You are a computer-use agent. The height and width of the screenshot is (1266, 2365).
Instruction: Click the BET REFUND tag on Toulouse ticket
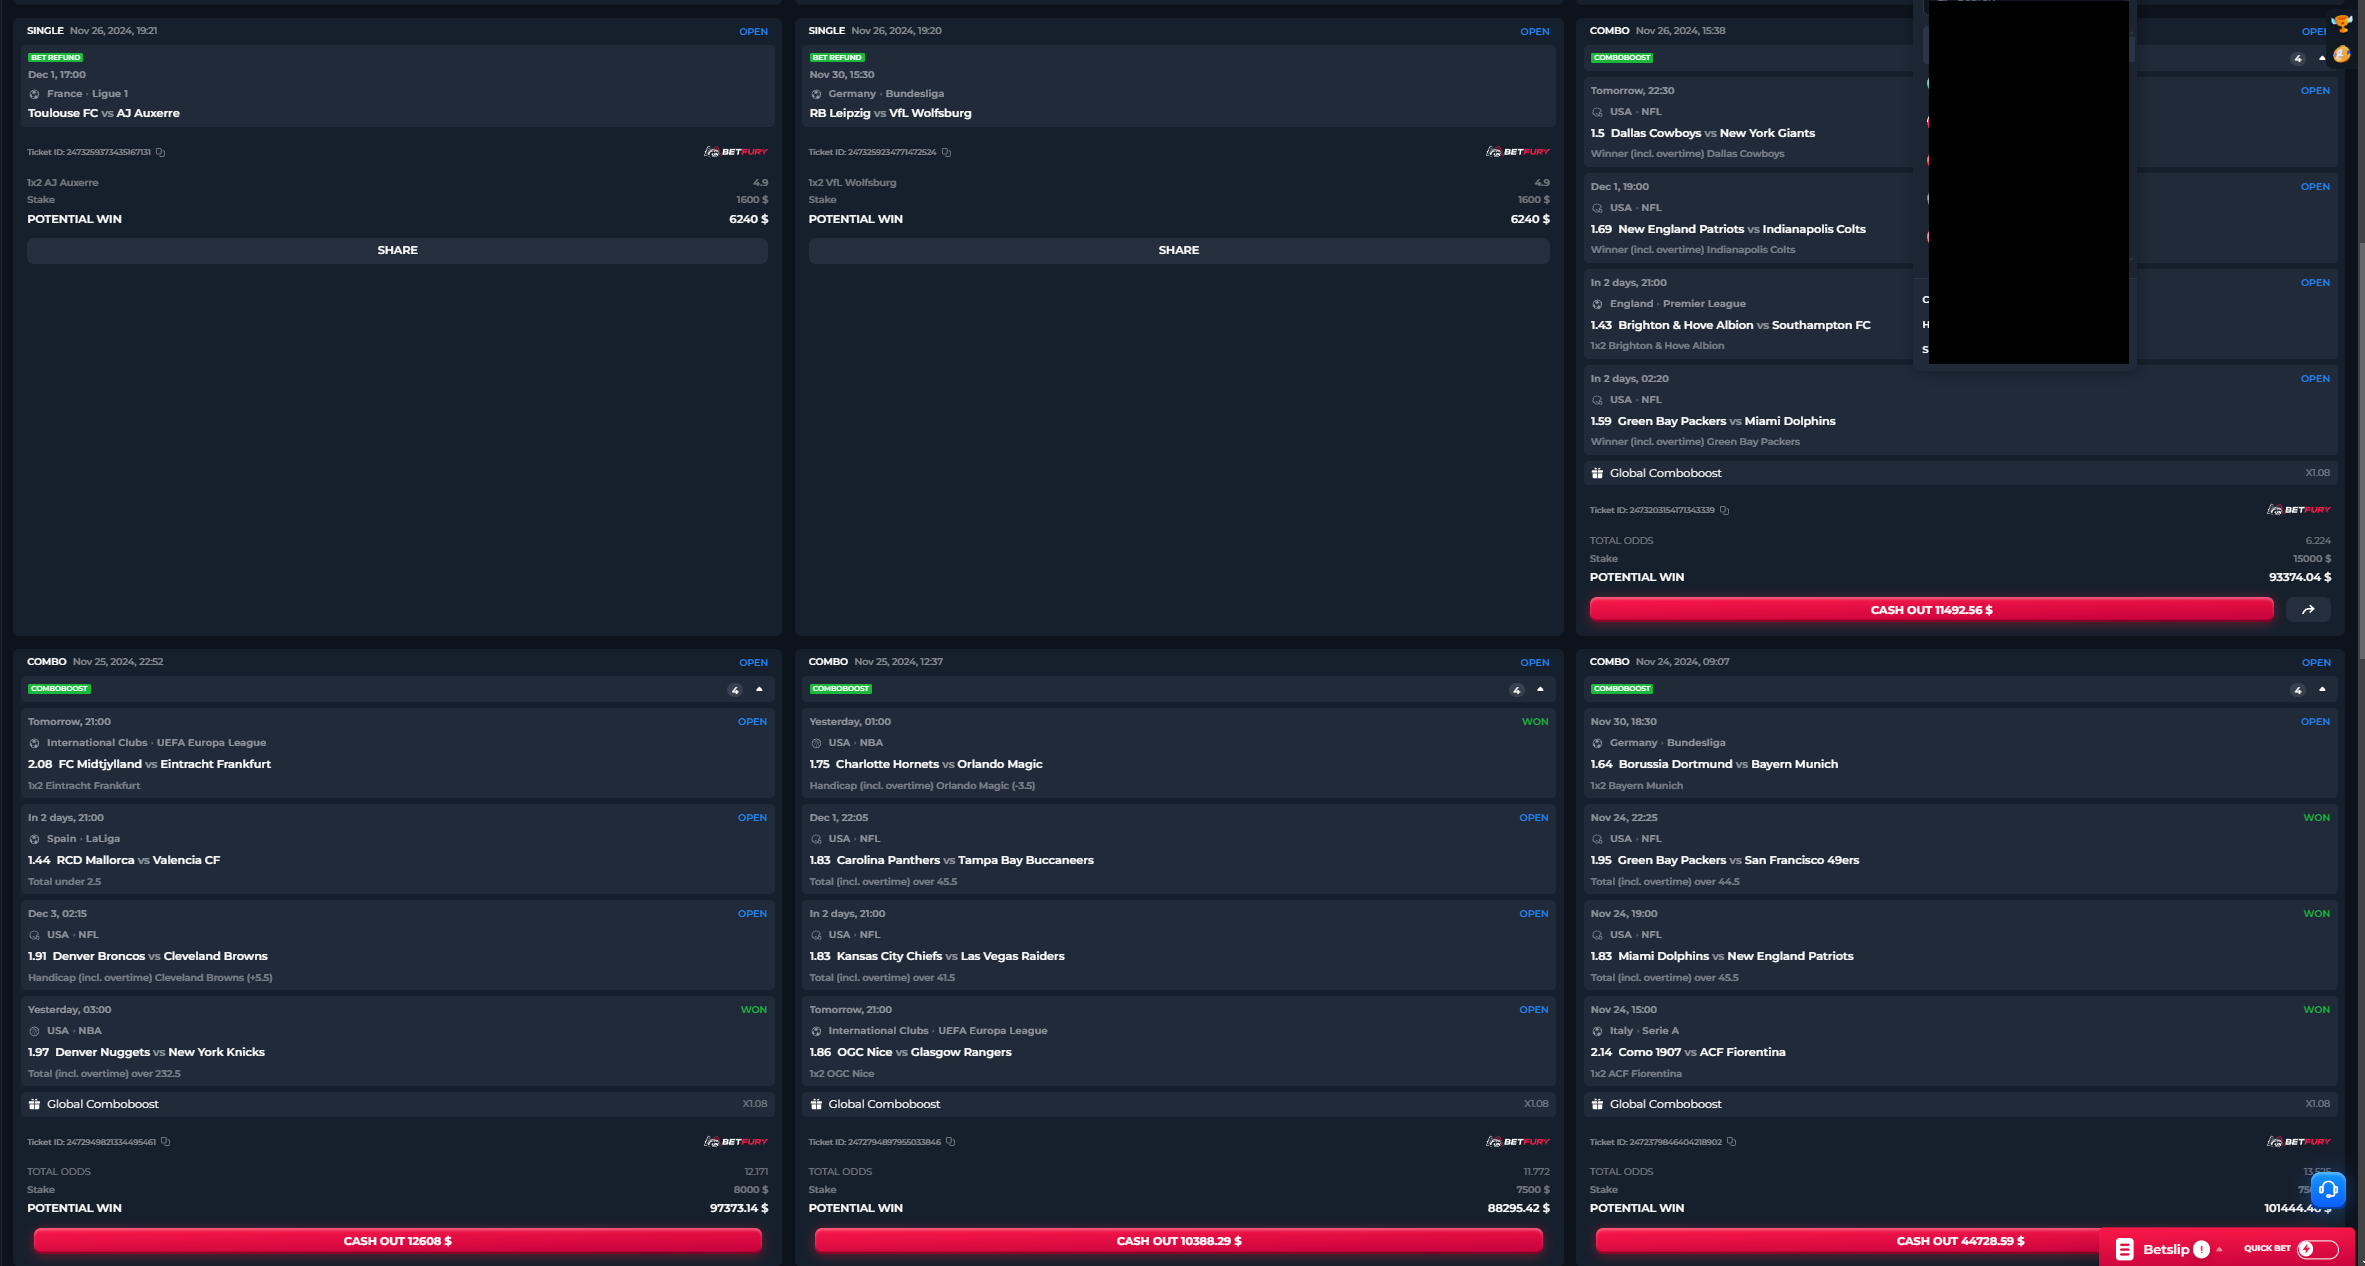click(55, 58)
